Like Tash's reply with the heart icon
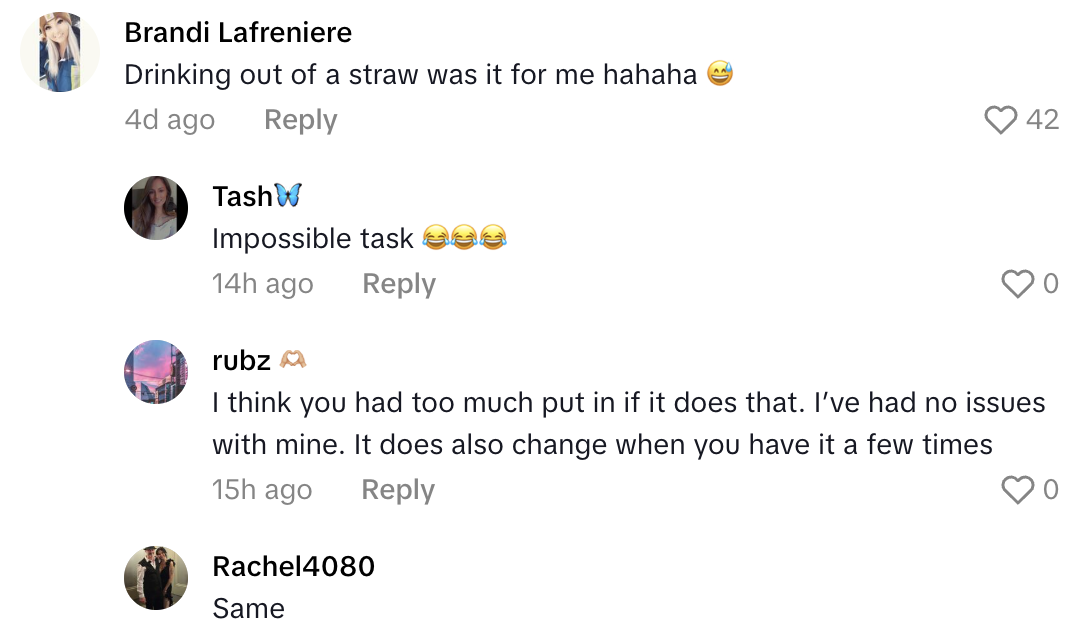Image resolution: width=1082 pixels, height=628 pixels. [x=1017, y=284]
